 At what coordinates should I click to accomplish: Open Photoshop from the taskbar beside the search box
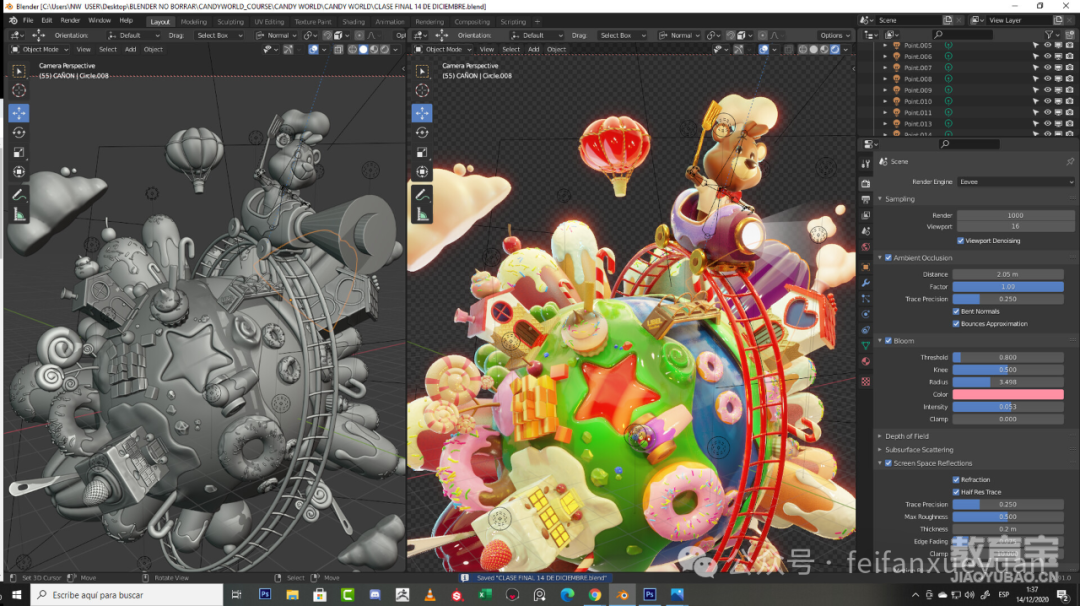(264, 594)
